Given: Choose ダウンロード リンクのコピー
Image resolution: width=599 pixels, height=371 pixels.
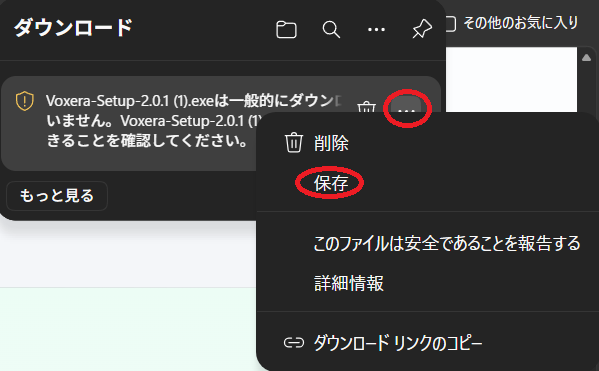Looking at the screenshot, I should tap(427, 343).
